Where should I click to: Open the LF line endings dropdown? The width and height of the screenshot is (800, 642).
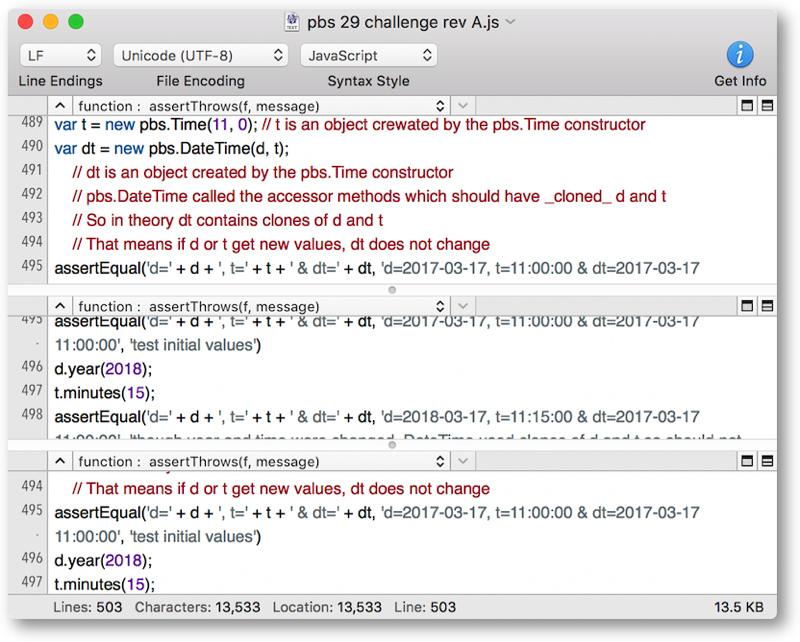60,55
